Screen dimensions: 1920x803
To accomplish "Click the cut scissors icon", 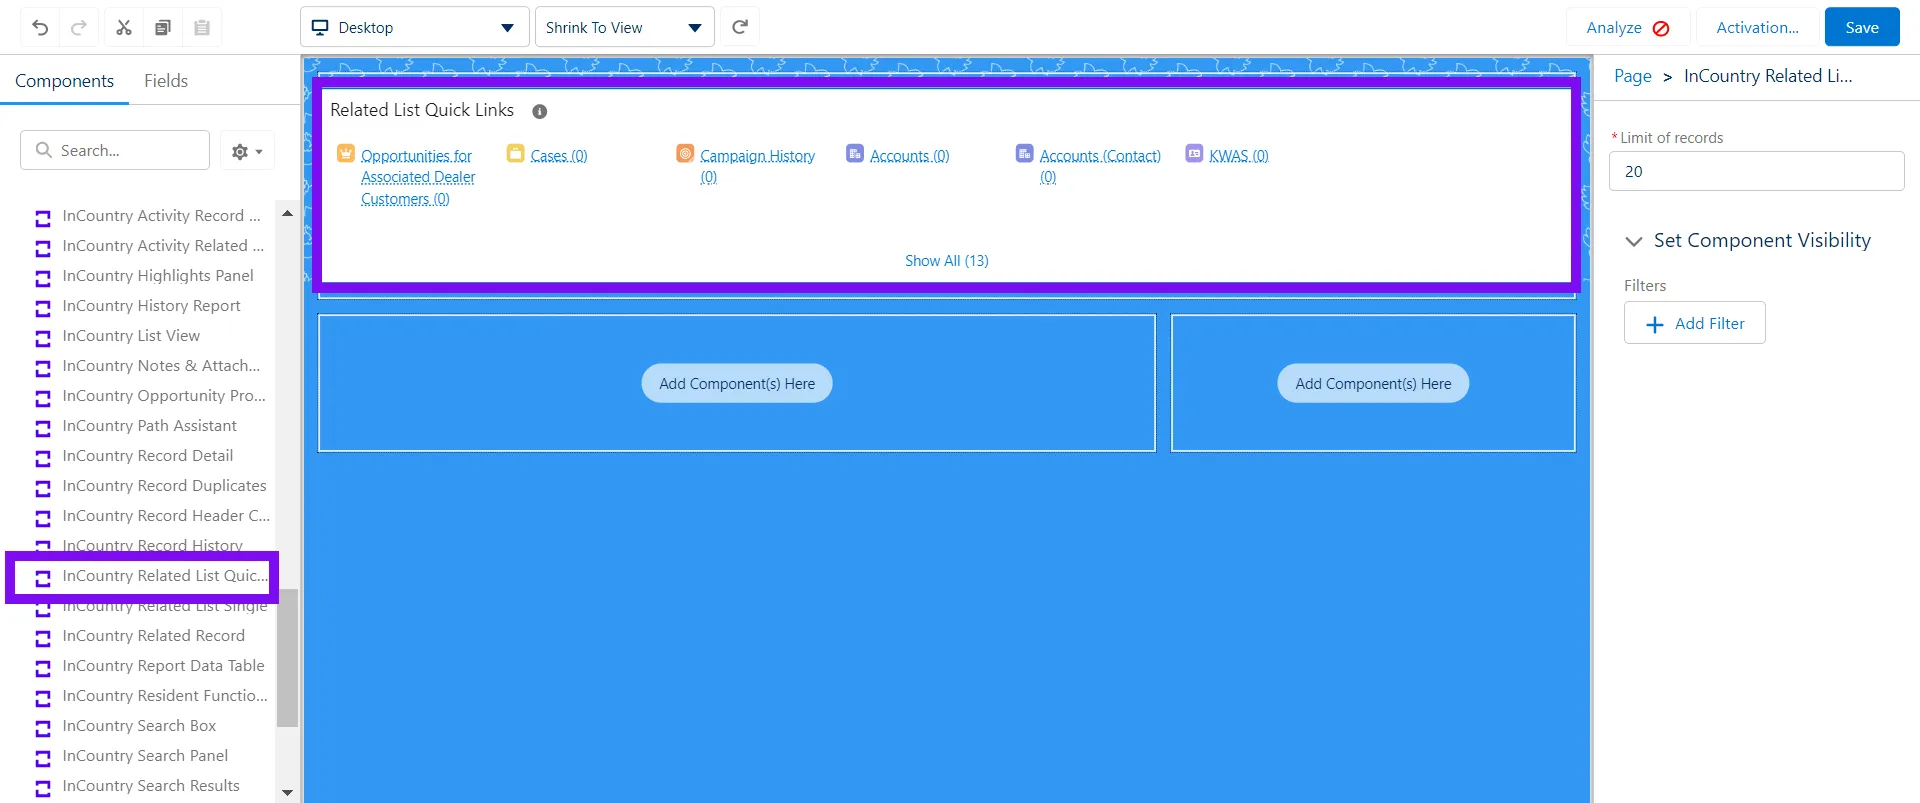I will [x=124, y=28].
